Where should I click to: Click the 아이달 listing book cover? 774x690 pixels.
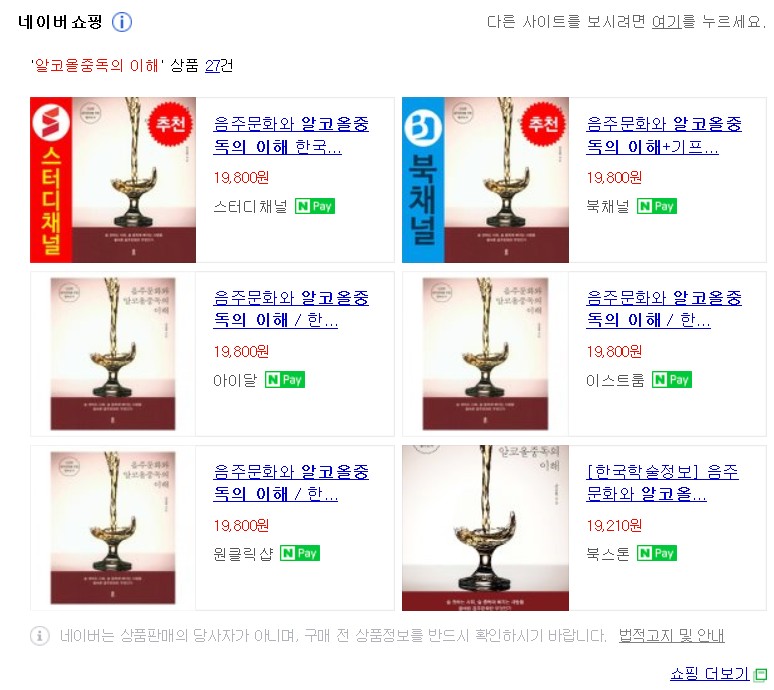point(113,353)
